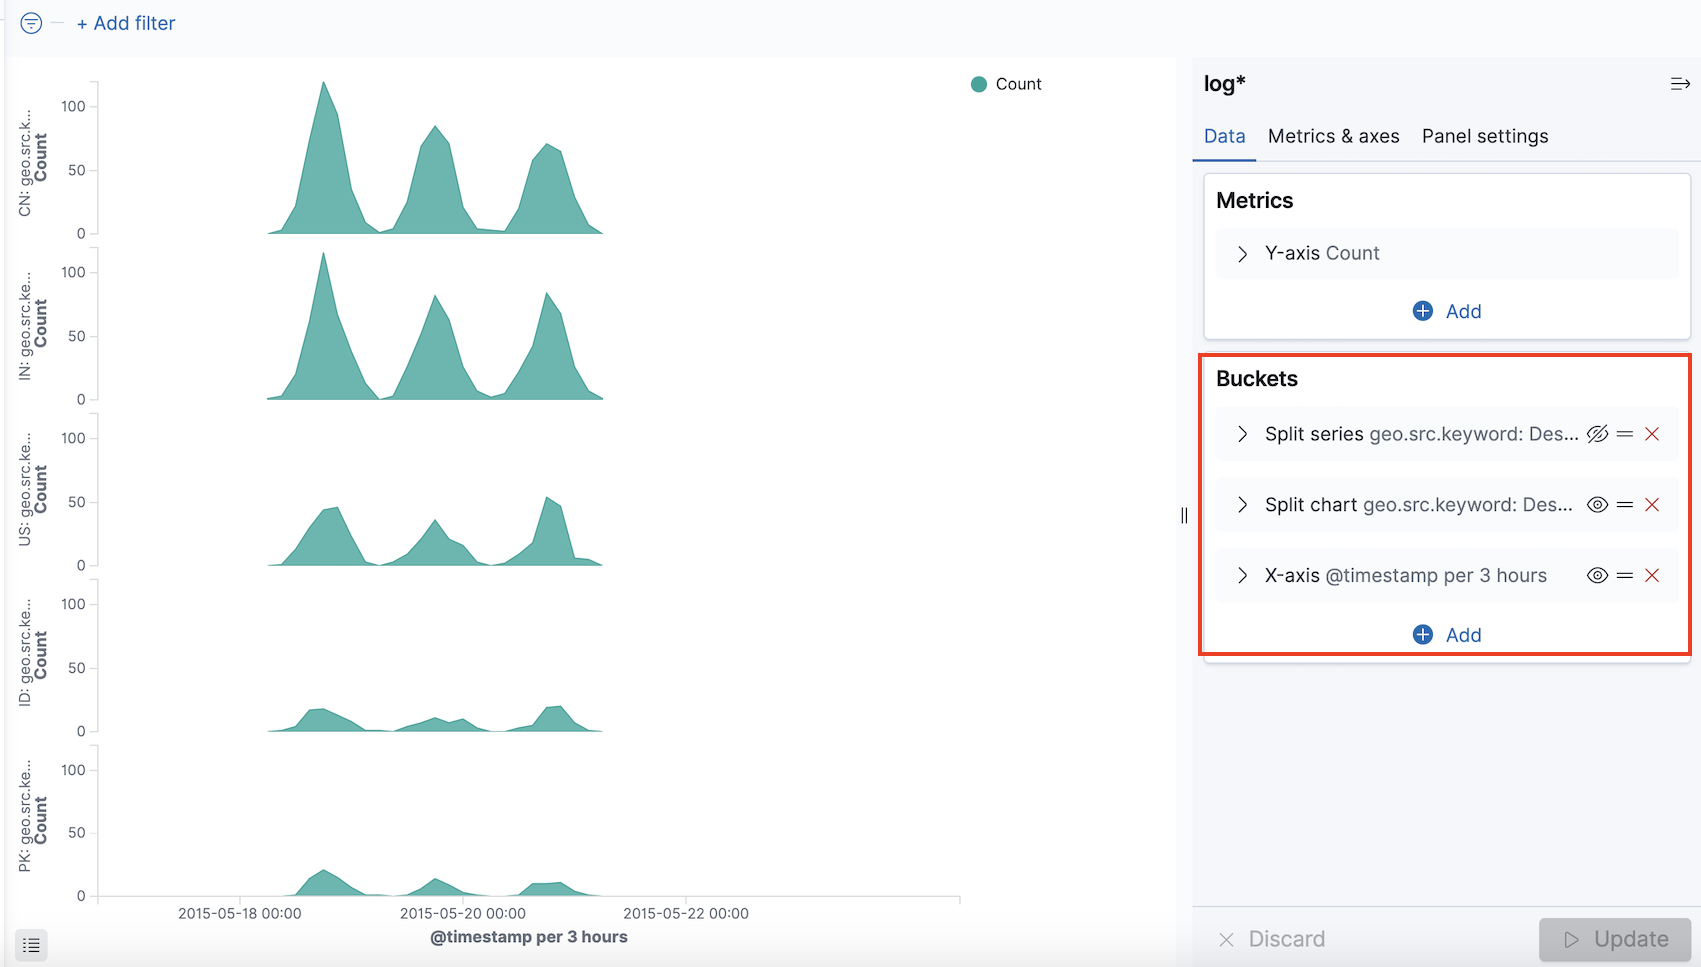Click the + Add filter link

(x=126, y=23)
